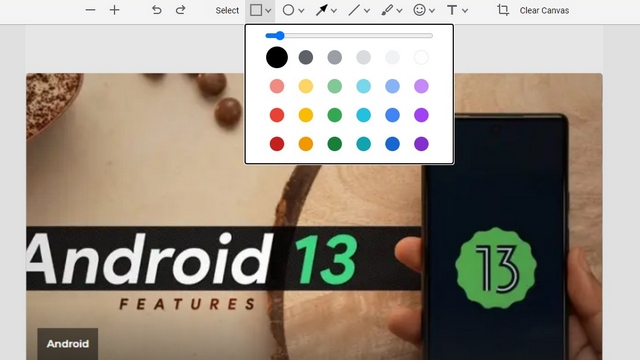This screenshot has width=640, height=360.
Task: Pick the dark red color swatch
Action: pyautogui.click(x=277, y=144)
